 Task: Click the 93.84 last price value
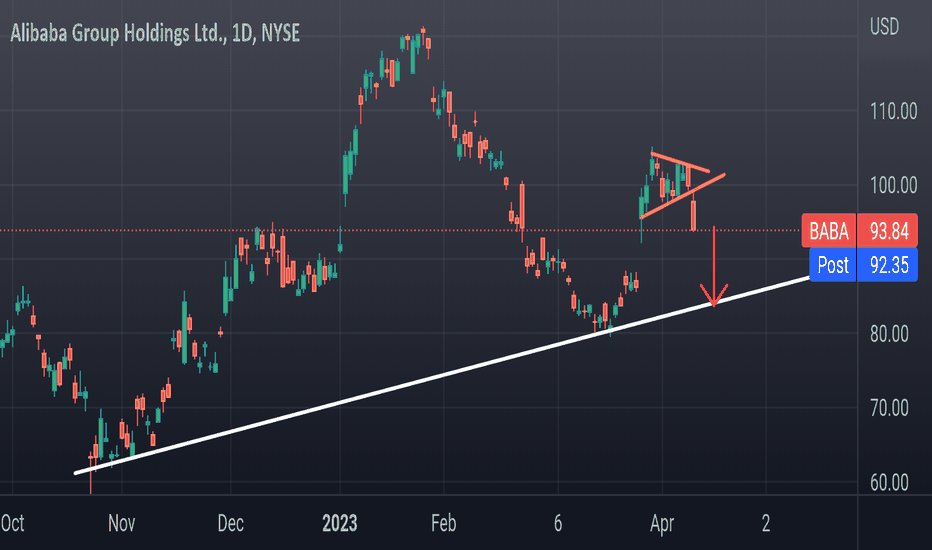pos(888,231)
